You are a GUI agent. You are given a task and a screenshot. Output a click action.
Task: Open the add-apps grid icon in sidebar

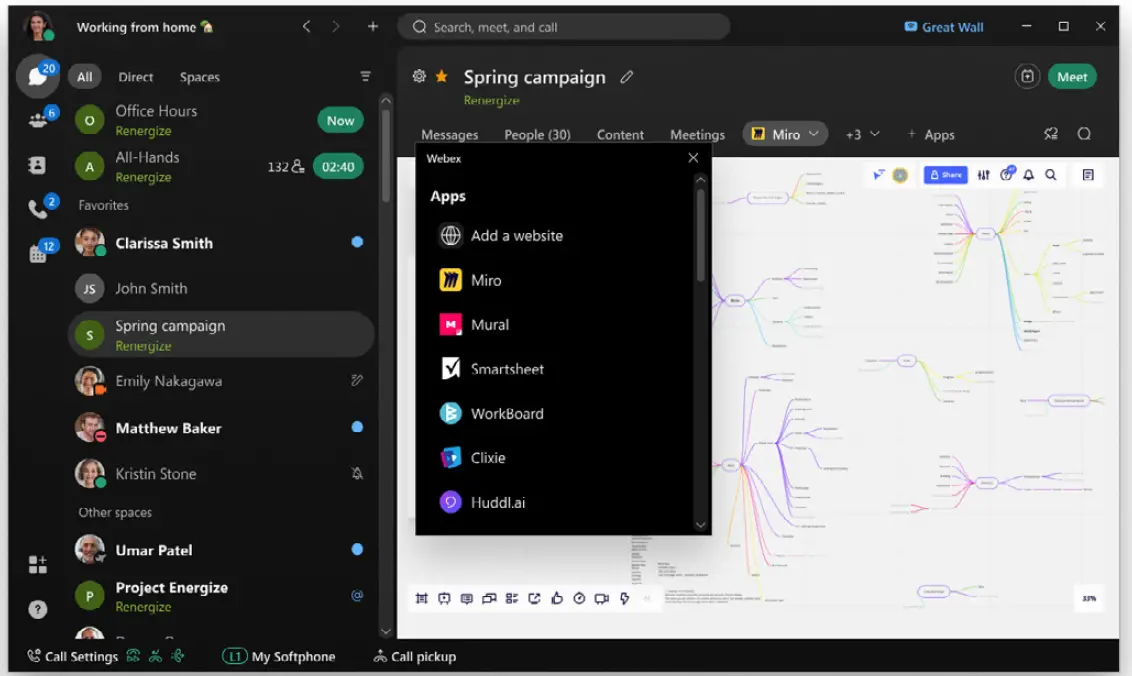38,564
